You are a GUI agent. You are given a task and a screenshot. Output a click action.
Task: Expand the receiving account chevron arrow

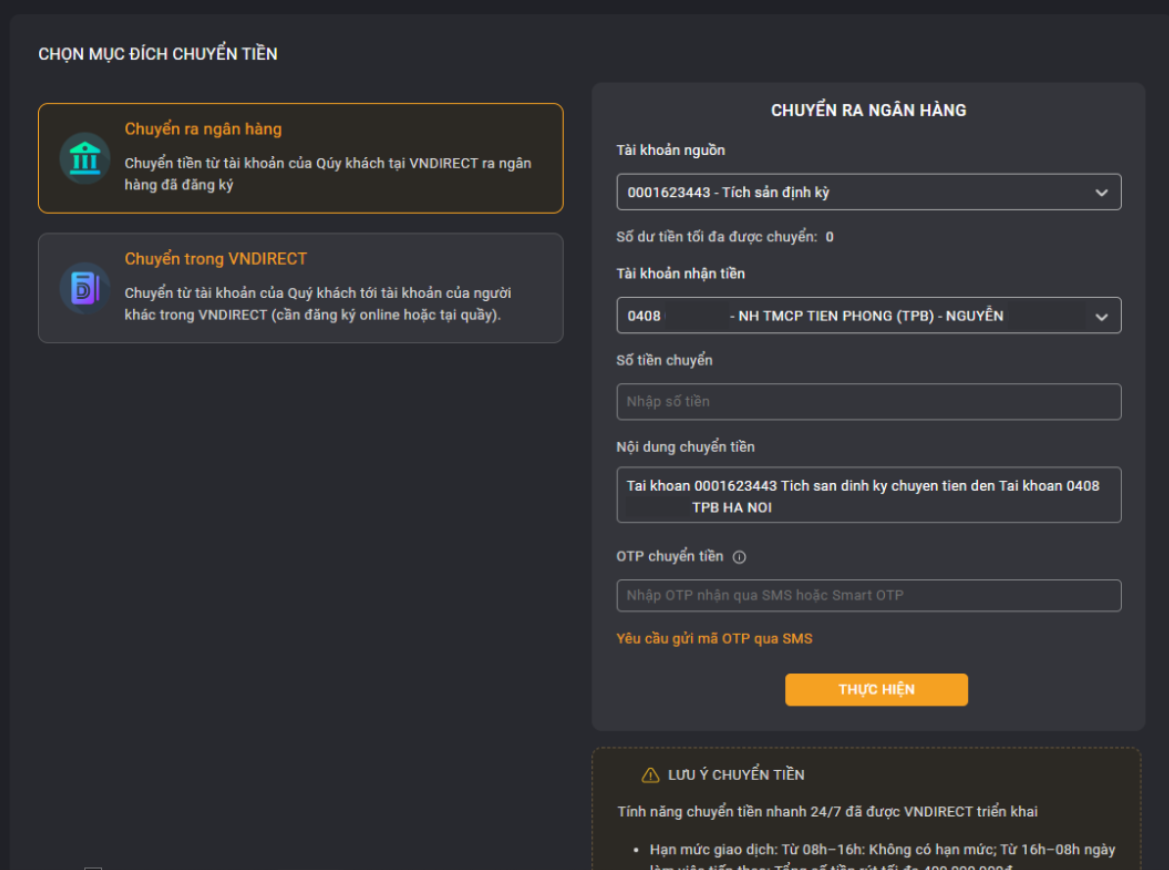point(1101,317)
